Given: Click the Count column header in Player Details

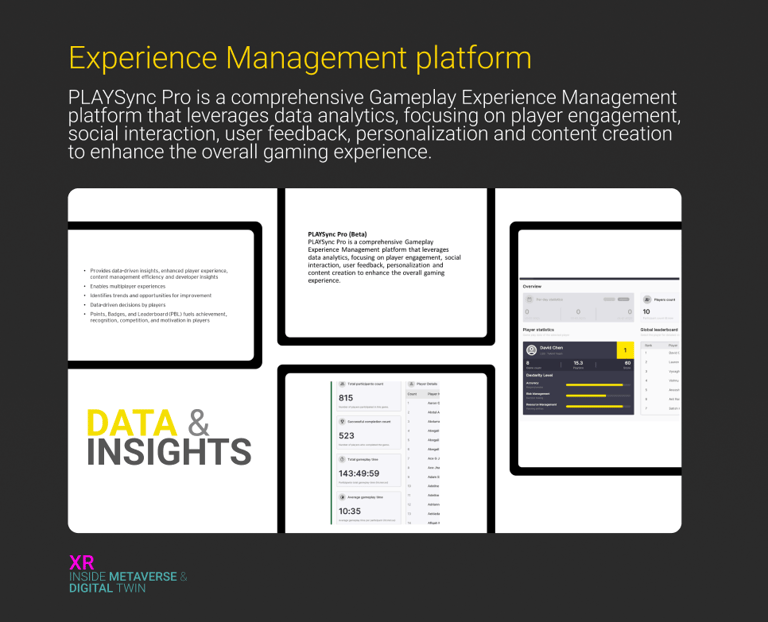Looking at the screenshot, I should coord(412,394).
